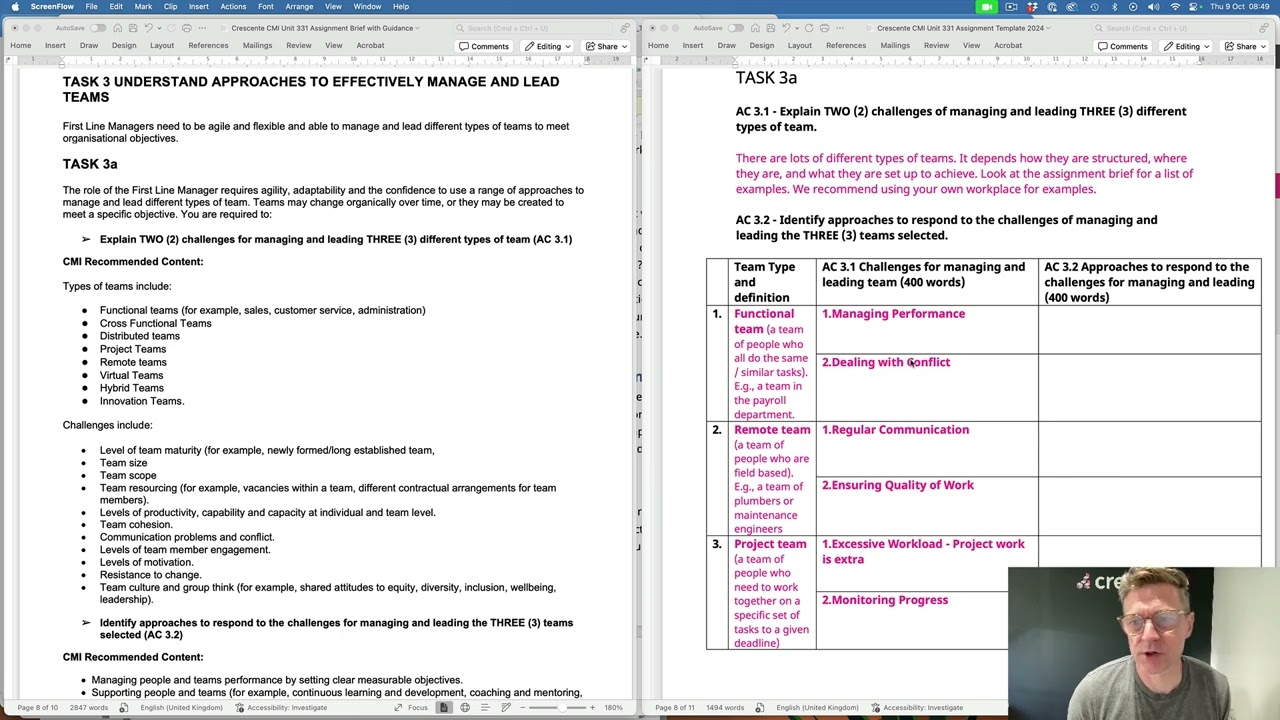Click Print icon in right Template window
Image resolution: width=1280 pixels, height=720 pixels.
pos(824,28)
